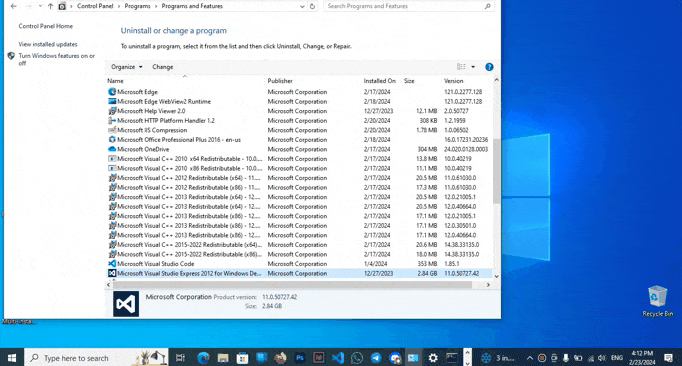Click the change view icon in toolbar
Viewport: 682px width, 366px height.
461,67
